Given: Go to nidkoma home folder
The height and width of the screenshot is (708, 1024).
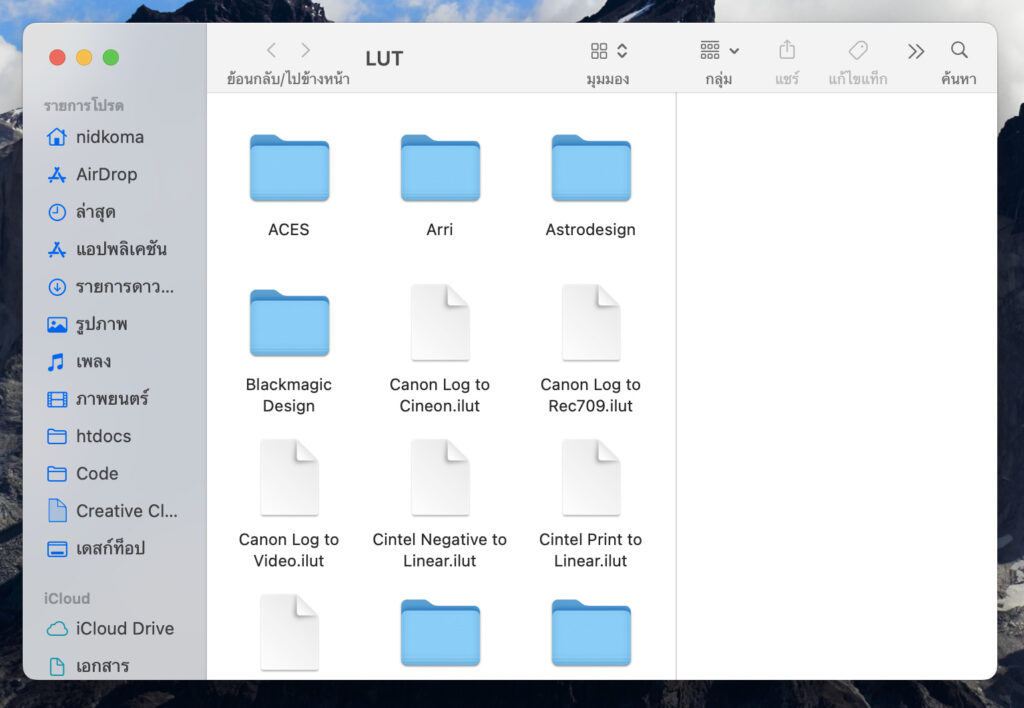Looking at the screenshot, I should (x=109, y=137).
